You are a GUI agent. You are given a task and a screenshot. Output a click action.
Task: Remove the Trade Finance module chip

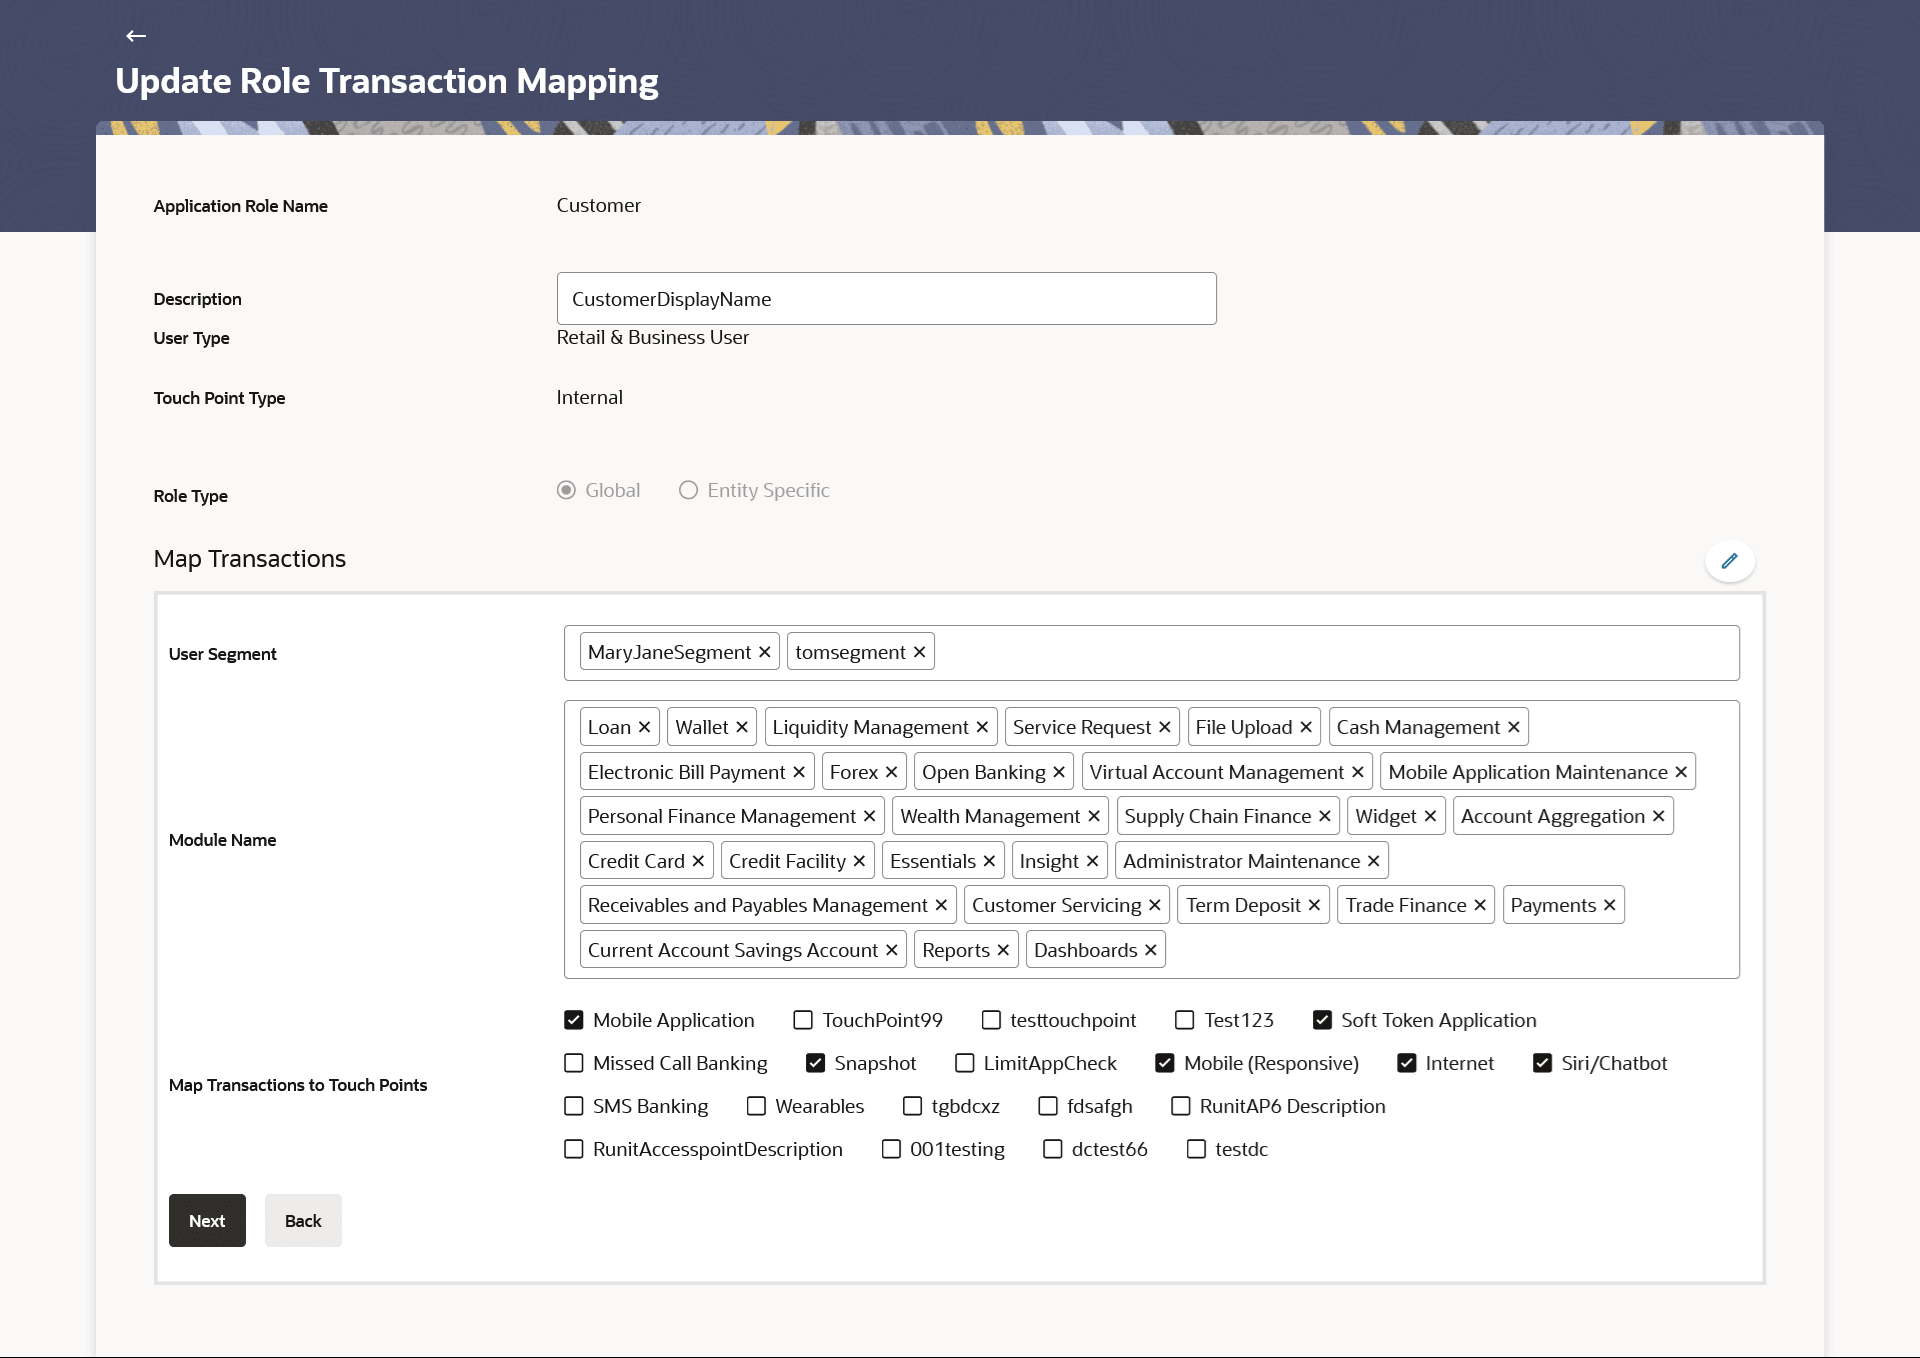pos(1480,905)
